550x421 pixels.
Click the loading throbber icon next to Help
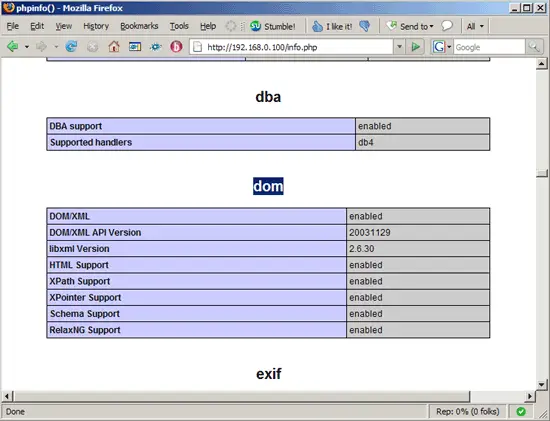pos(230,26)
